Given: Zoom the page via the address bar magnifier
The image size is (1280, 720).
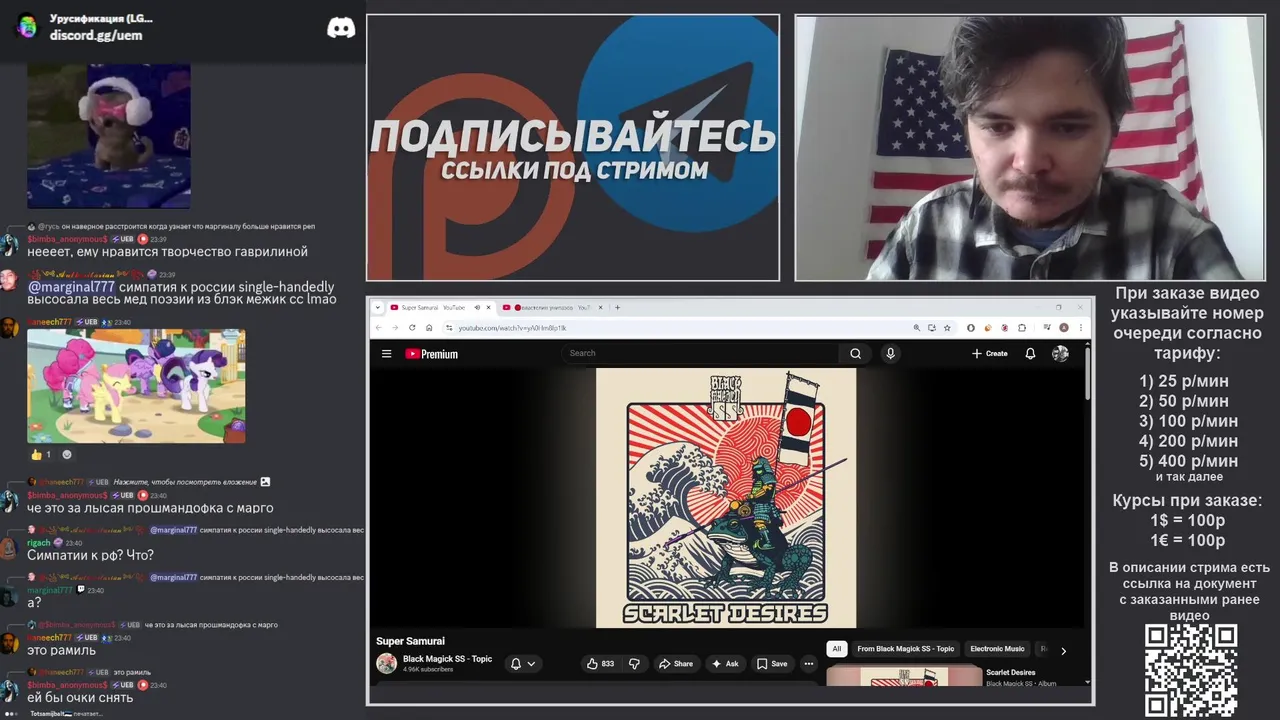Looking at the screenshot, I should point(916,328).
